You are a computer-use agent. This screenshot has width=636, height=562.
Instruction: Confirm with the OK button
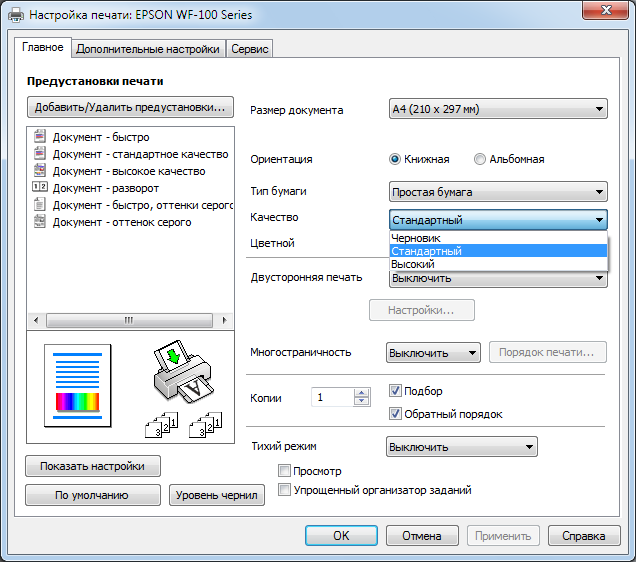point(341,536)
